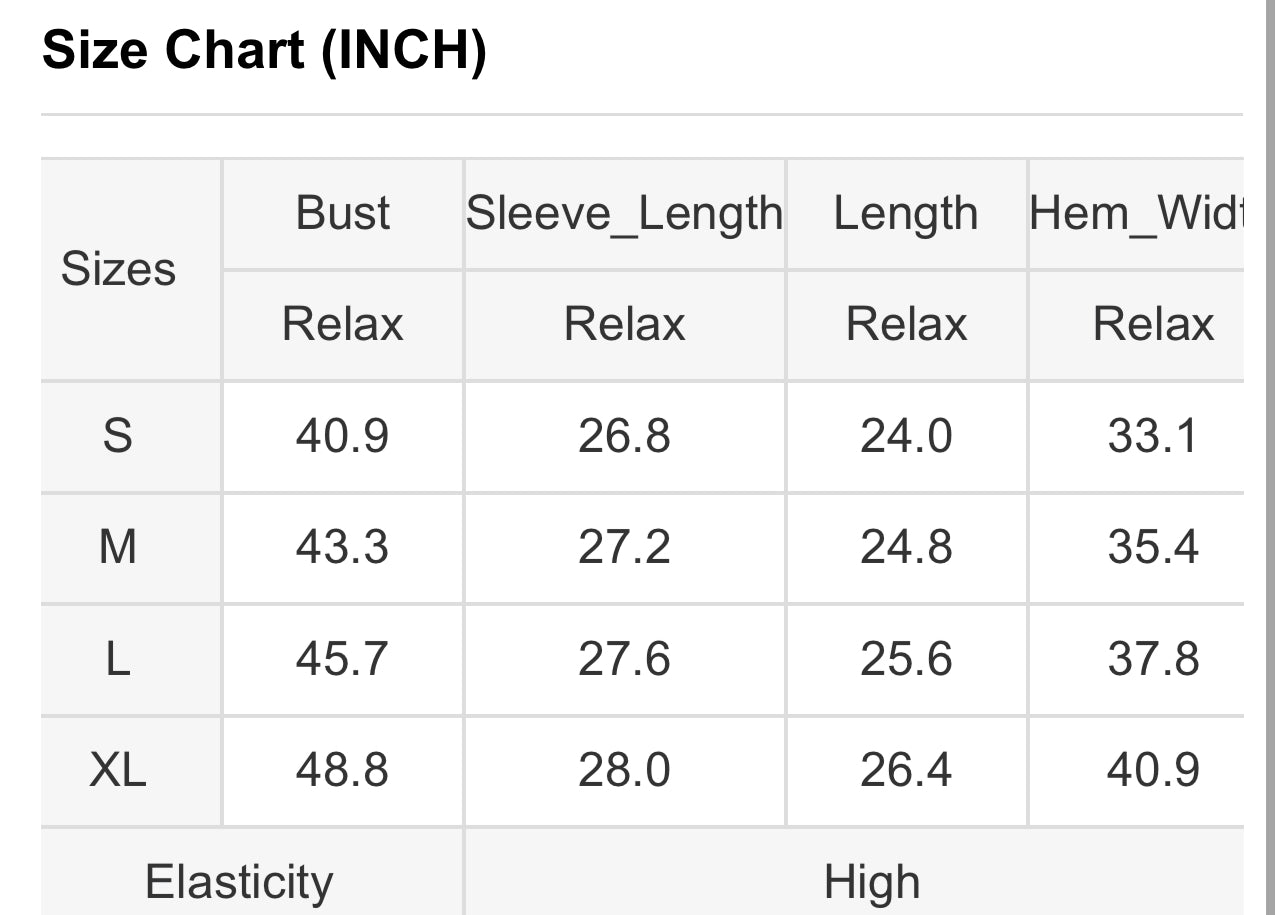This screenshot has height=915, width=1284.
Task: Click the Bust column header
Action: (342, 214)
